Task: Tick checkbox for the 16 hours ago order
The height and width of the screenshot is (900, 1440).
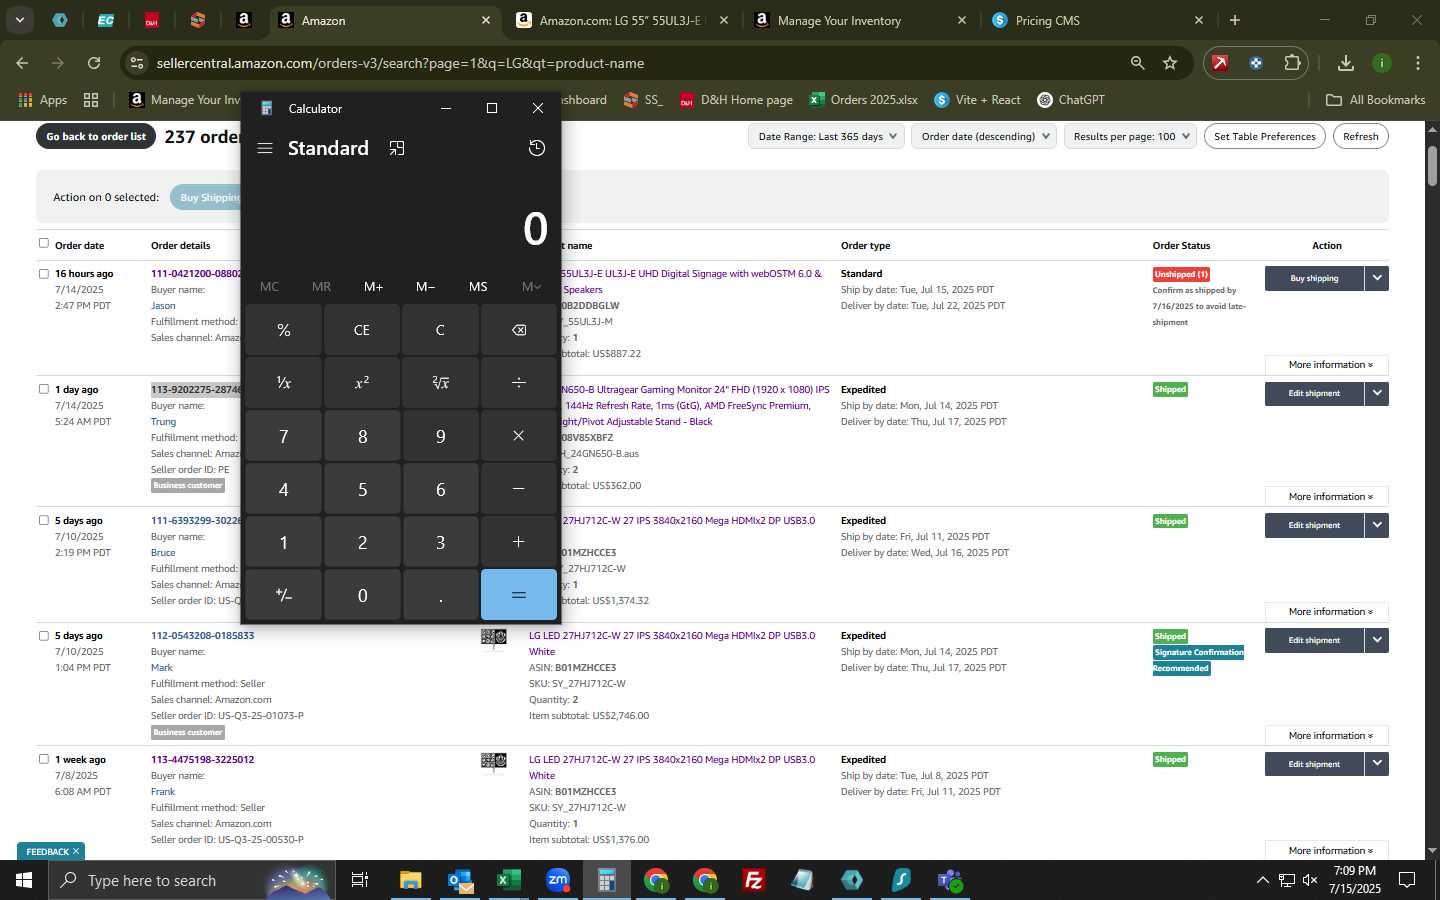Action: click(x=44, y=273)
